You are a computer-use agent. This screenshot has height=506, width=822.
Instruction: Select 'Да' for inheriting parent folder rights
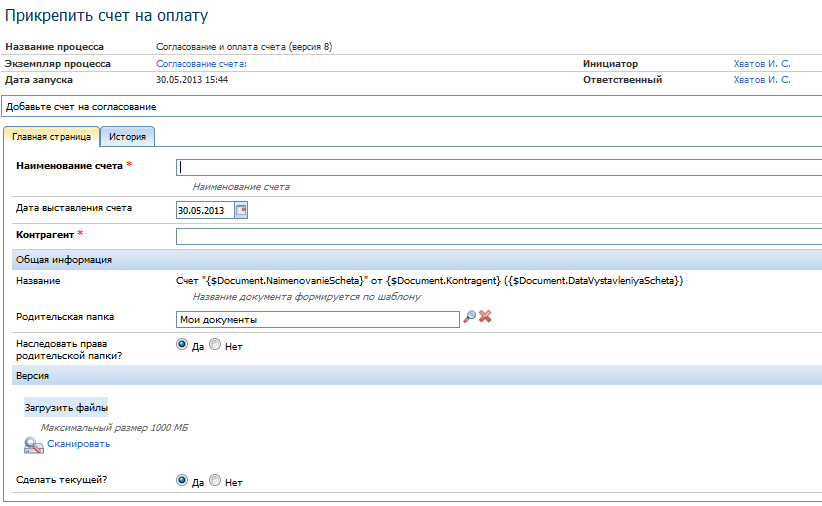[x=182, y=344]
